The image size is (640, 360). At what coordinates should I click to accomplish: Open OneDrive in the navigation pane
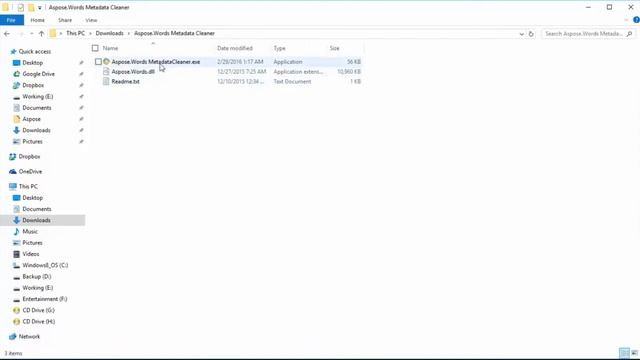tap(30, 171)
